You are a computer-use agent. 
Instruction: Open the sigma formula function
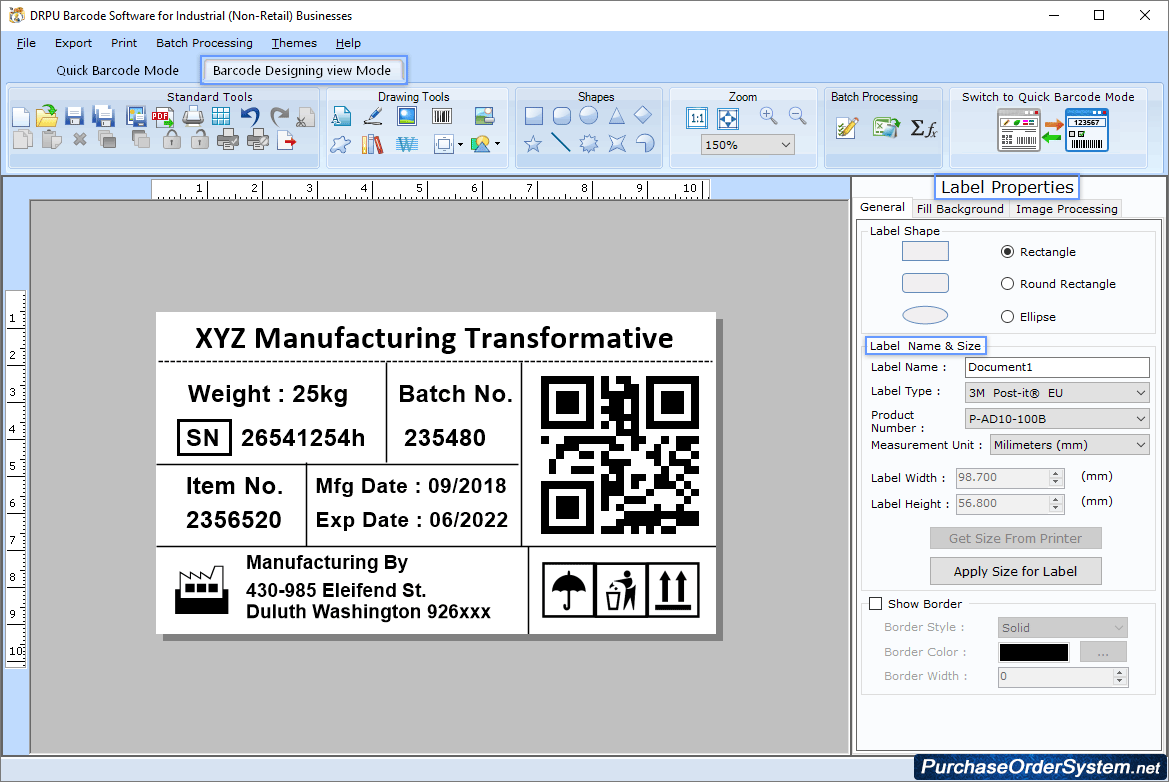tap(924, 128)
